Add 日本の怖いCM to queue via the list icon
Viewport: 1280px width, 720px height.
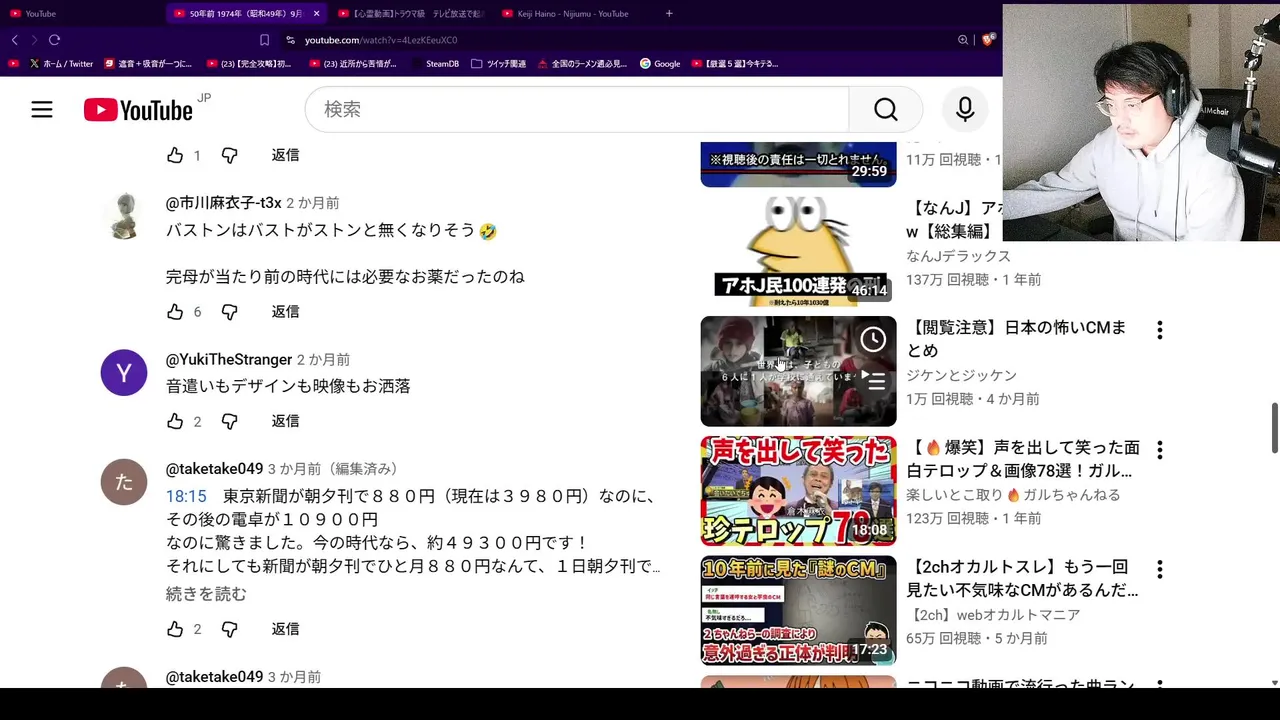pos(873,380)
